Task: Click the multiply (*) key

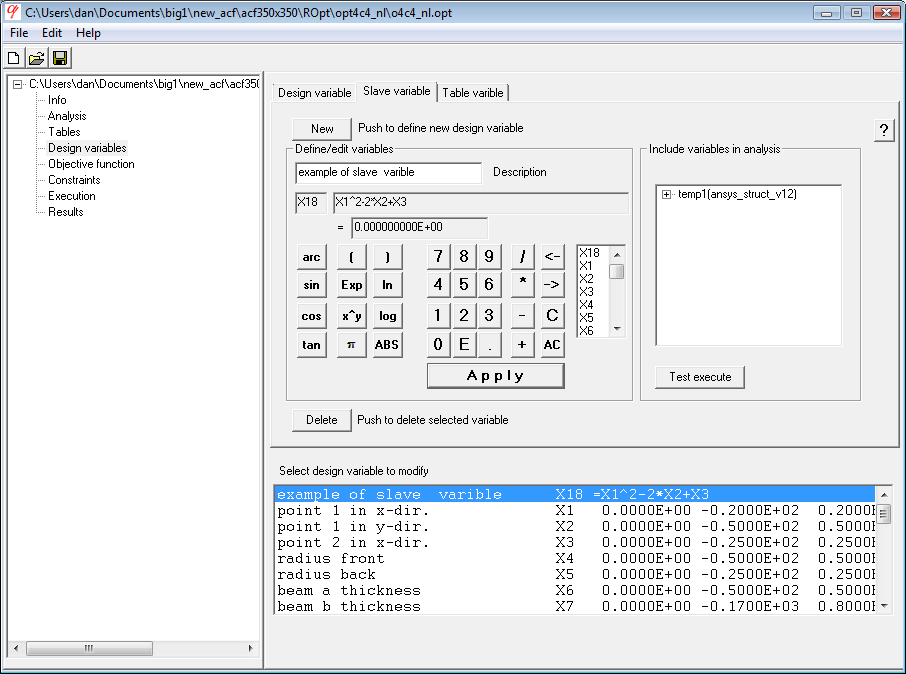Action: 522,285
